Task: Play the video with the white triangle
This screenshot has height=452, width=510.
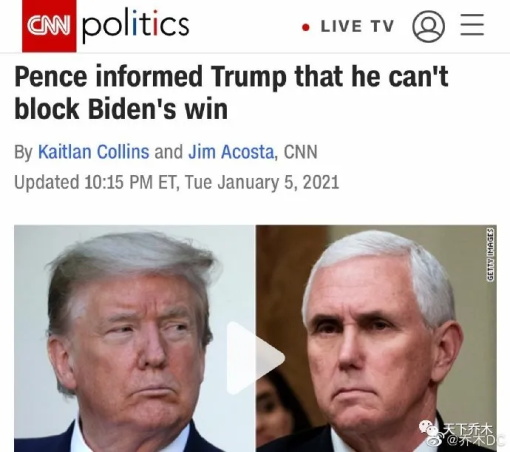Action: coord(255,358)
